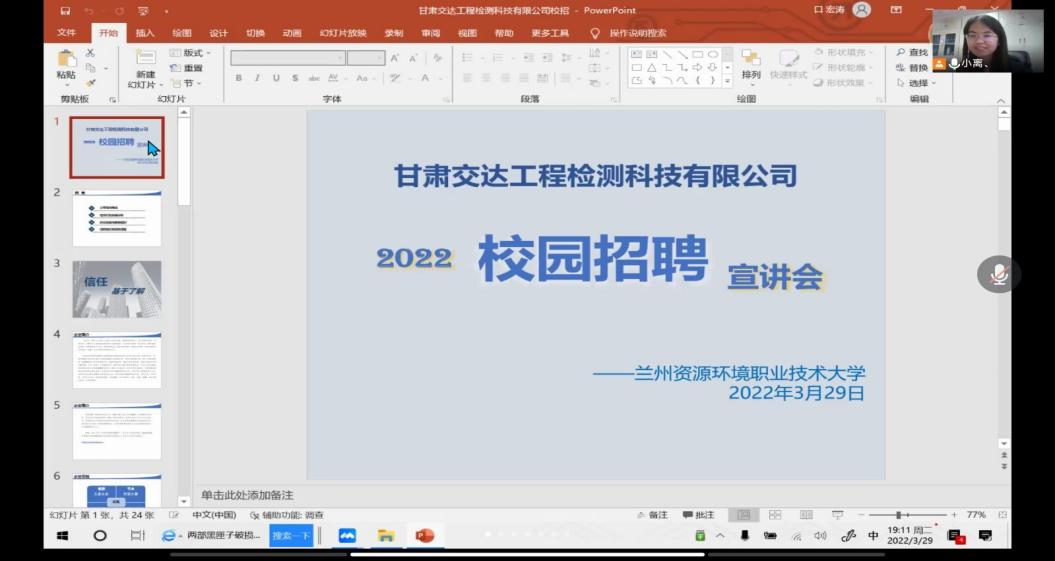Image resolution: width=1055 pixels, height=561 pixels.
Task: Start Slide Show from status bar icon
Action: [838, 515]
